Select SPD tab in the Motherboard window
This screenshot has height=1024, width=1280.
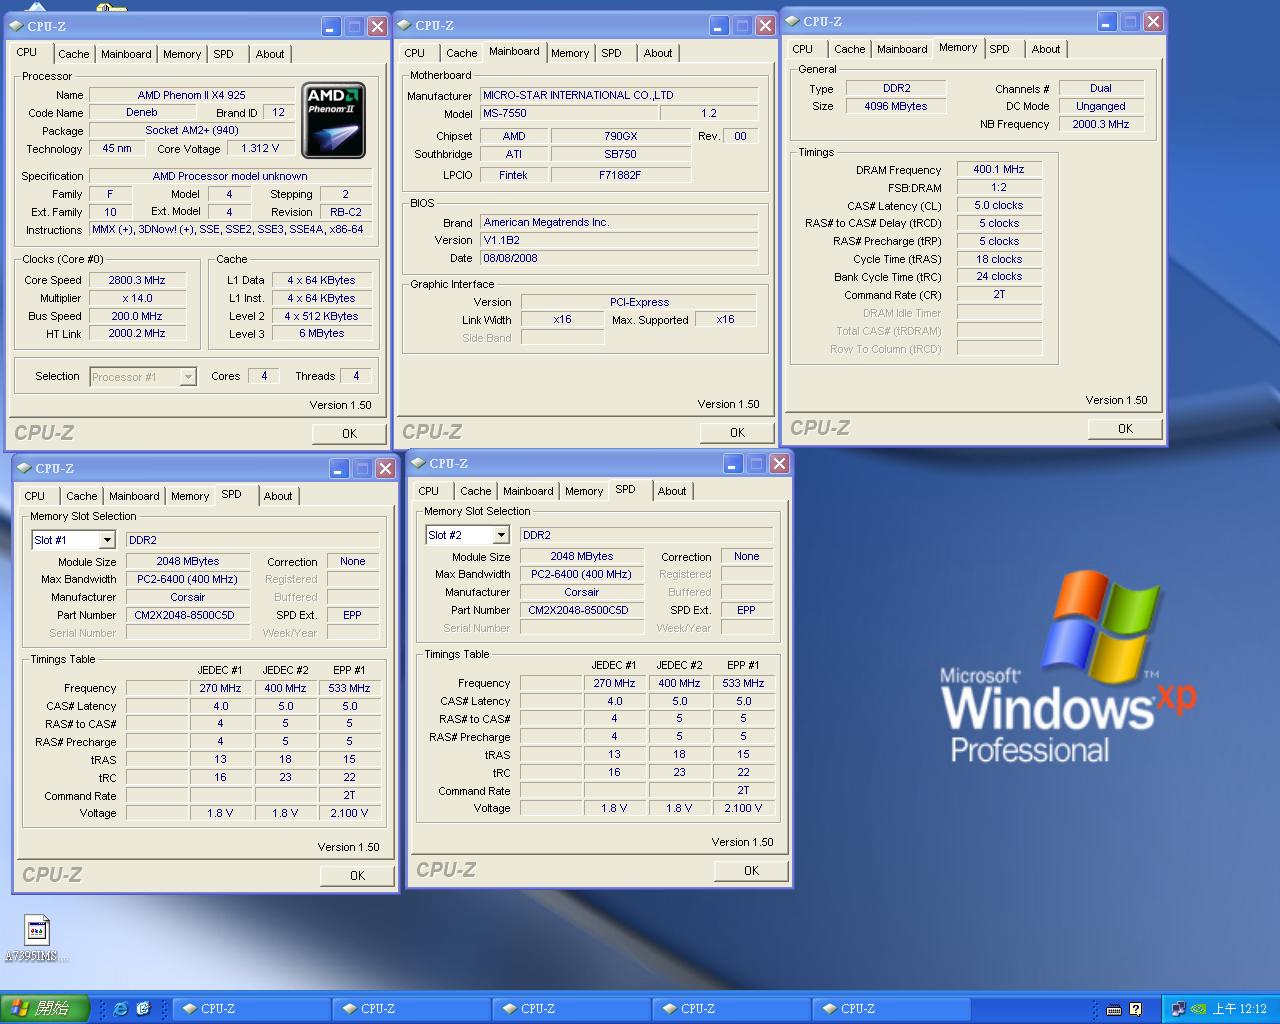612,53
